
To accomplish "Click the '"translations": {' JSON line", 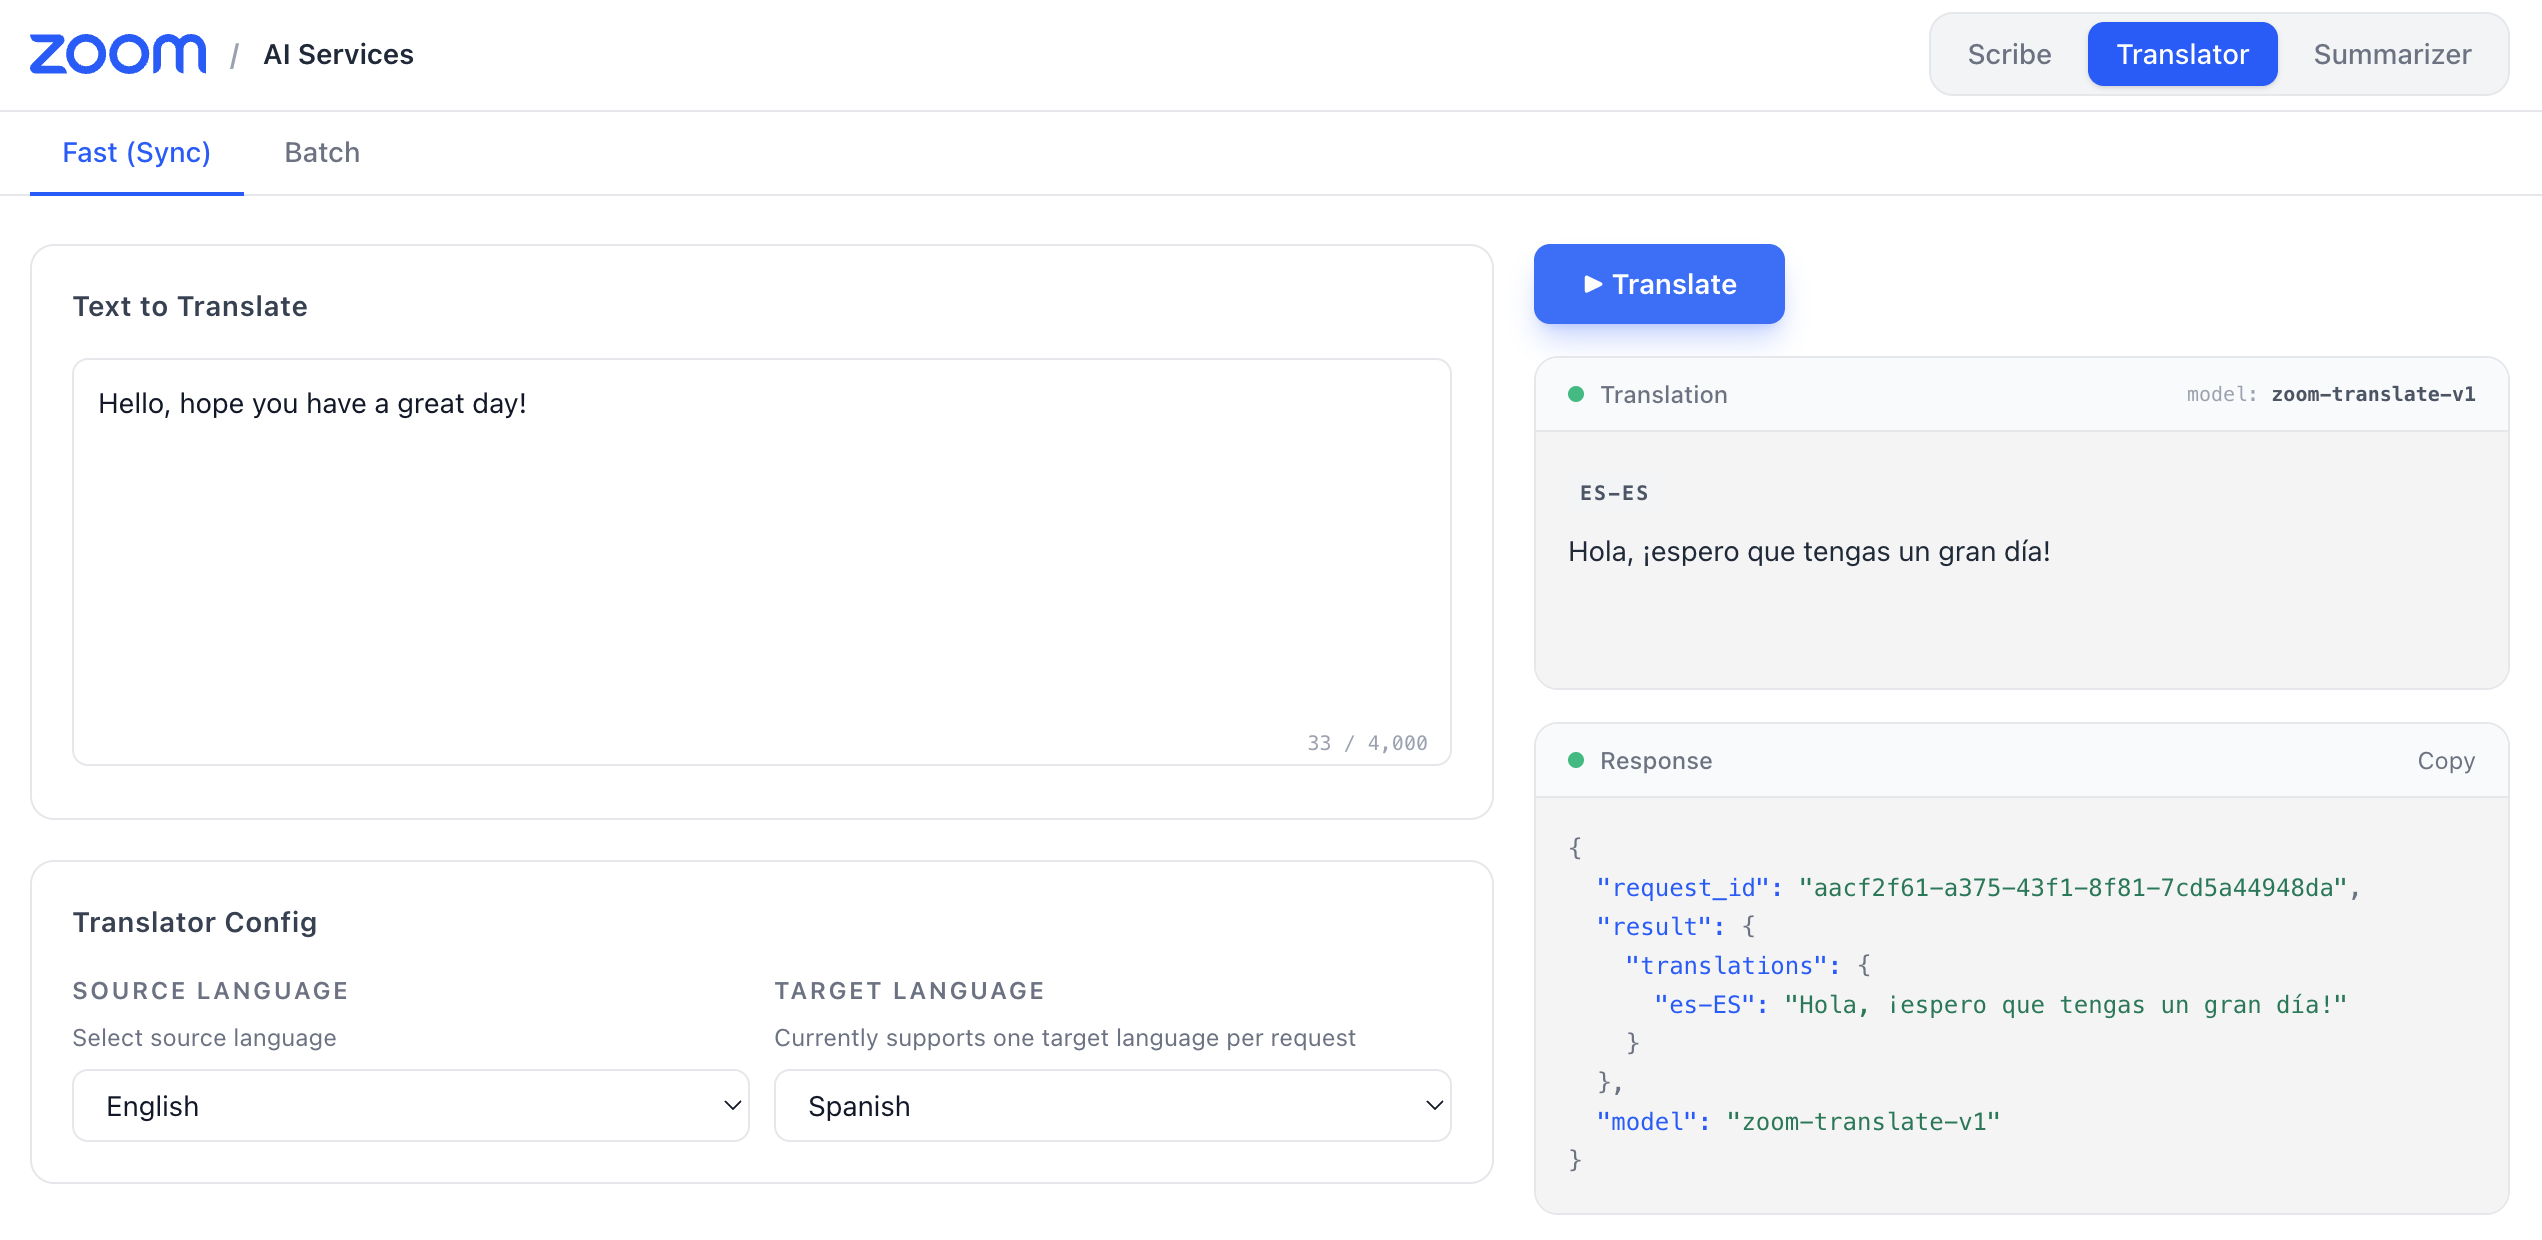I will point(1748,966).
